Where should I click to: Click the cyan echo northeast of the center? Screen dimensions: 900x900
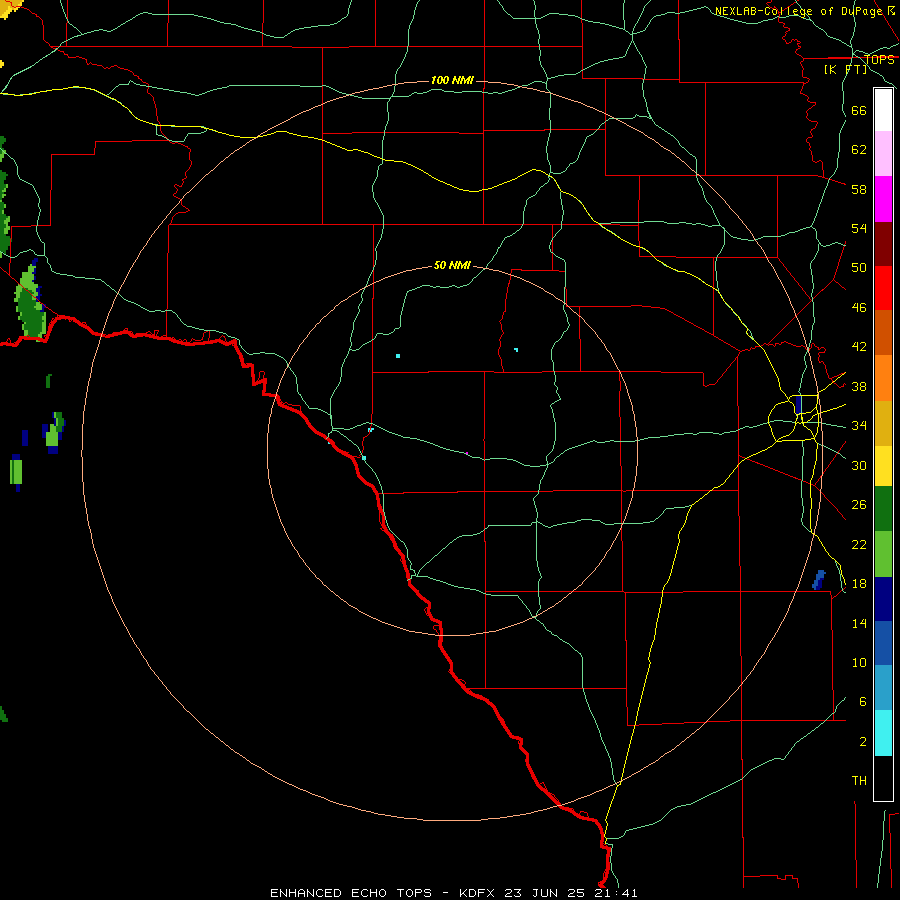(x=516, y=350)
